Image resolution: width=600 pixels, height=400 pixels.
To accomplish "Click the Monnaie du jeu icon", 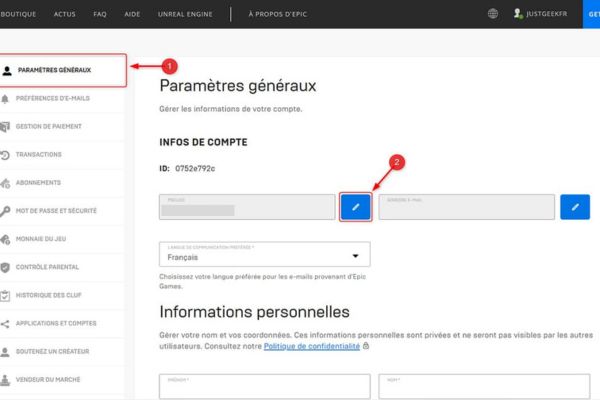I will (5, 240).
